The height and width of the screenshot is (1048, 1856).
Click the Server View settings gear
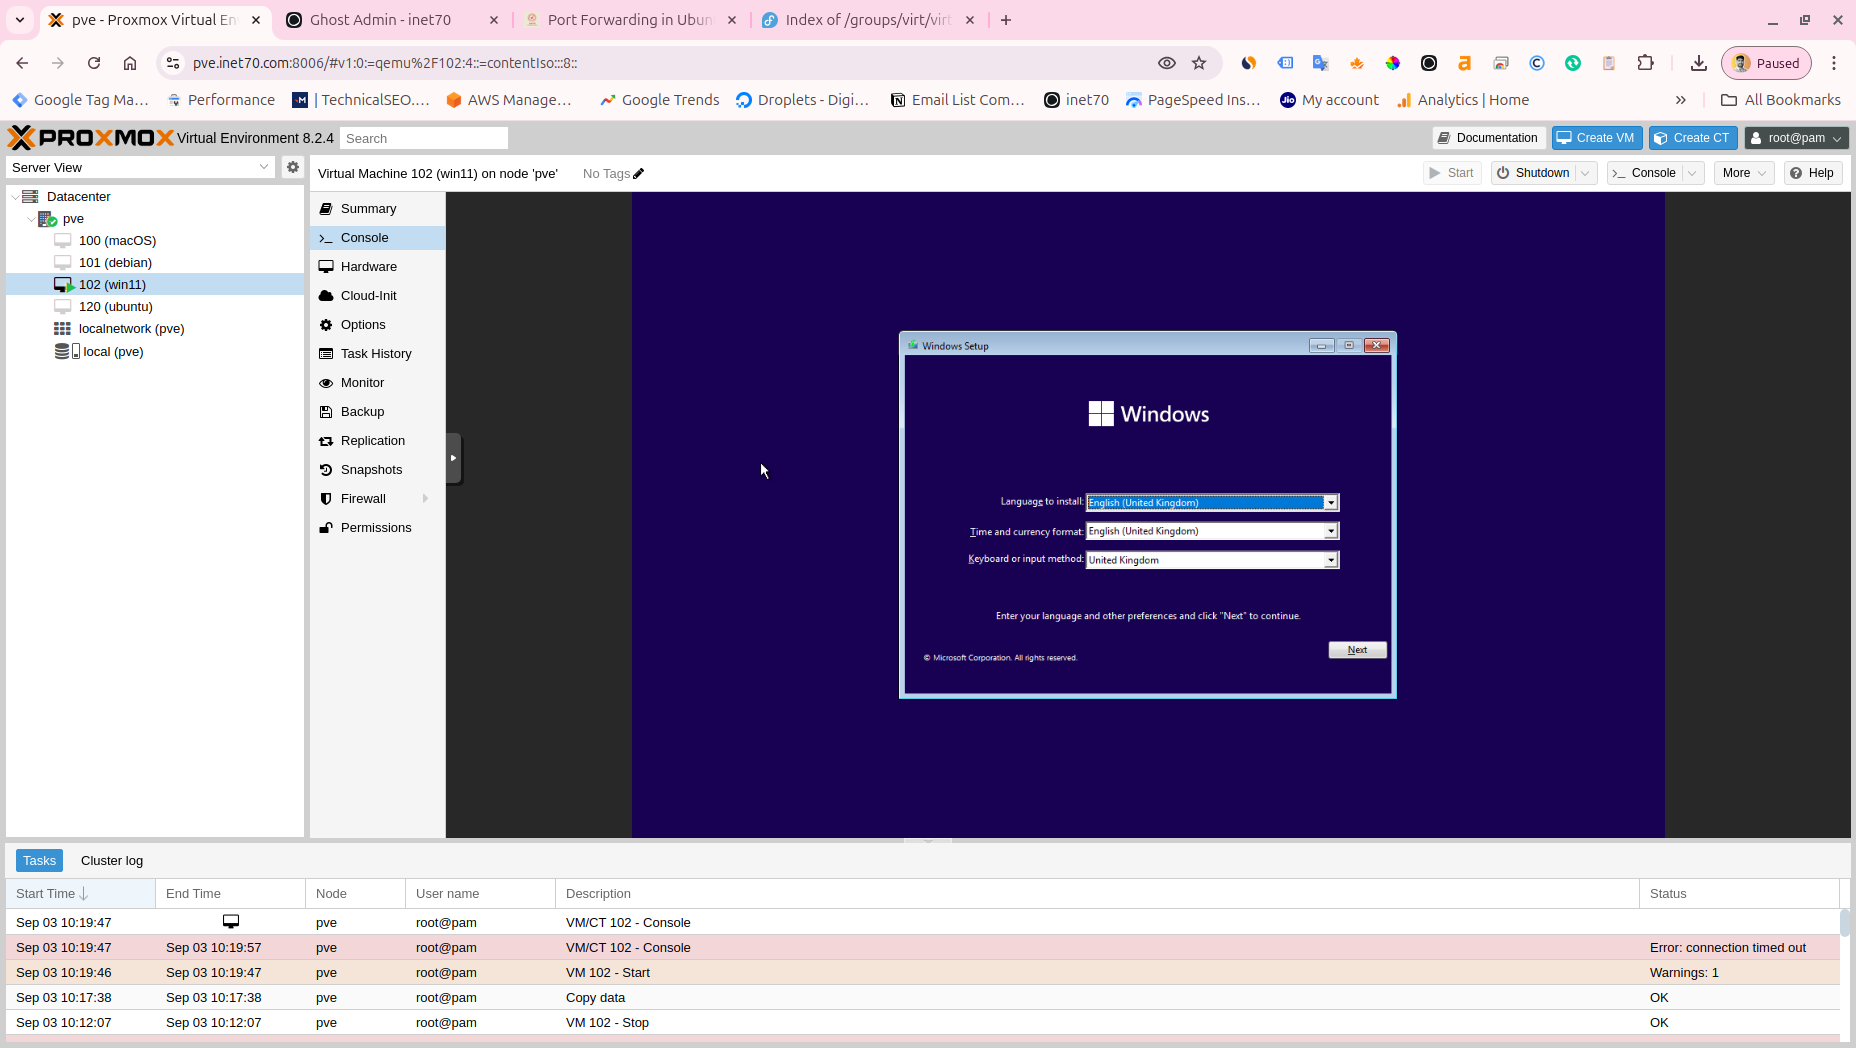click(293, 167)
